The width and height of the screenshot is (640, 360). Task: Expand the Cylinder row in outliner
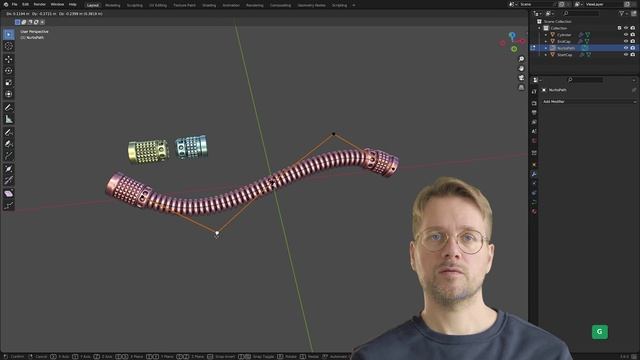coord(546,35)
